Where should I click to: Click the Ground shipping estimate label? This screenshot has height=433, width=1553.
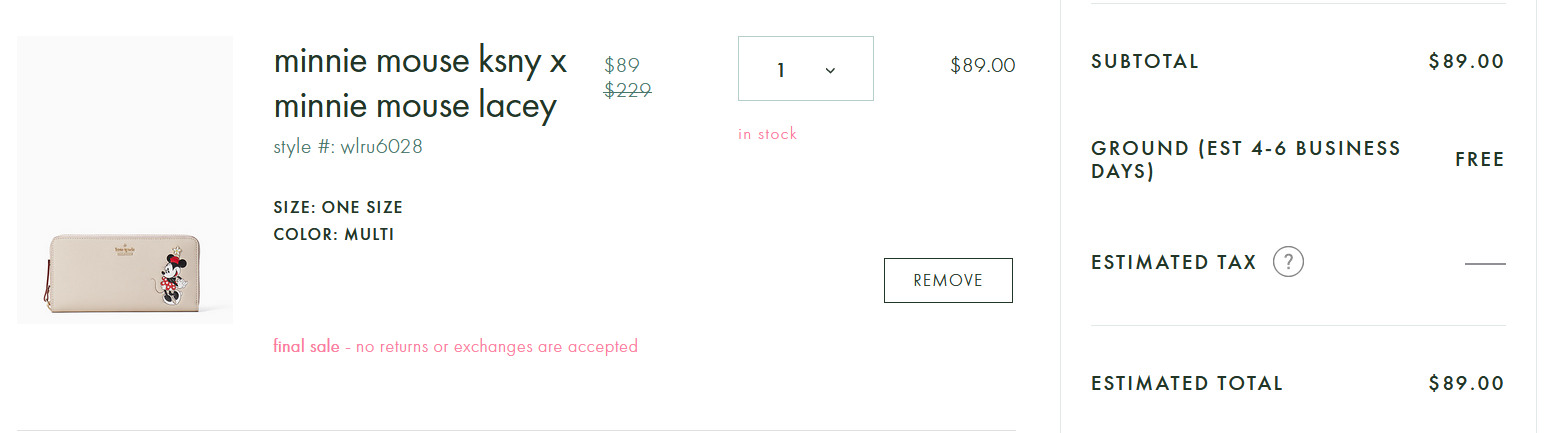point(1245,160)
